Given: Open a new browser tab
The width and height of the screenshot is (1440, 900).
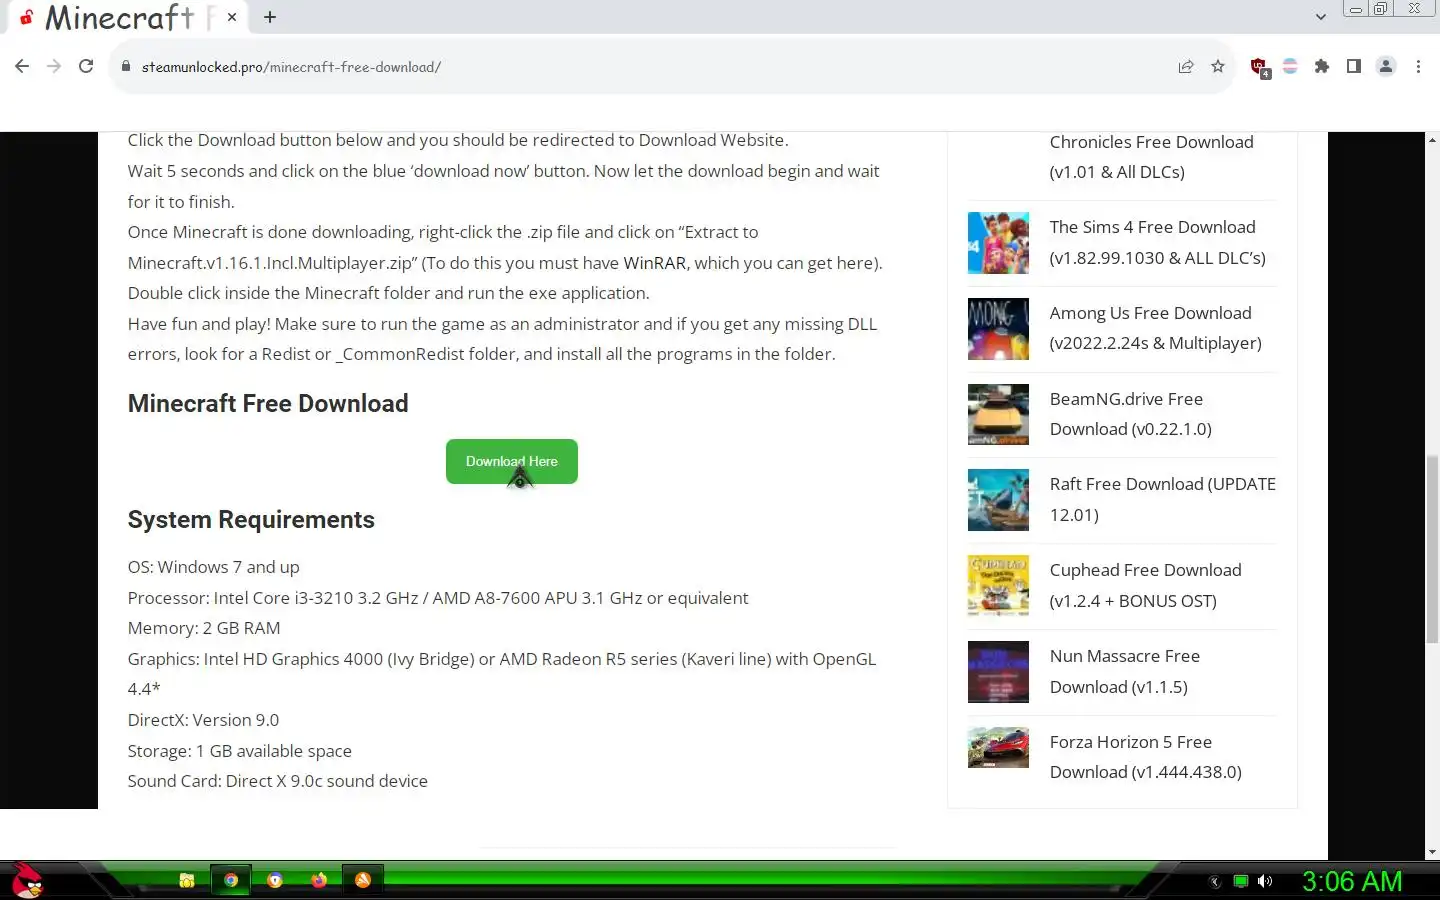Looking at the screenshot, I should coord(270,17).
